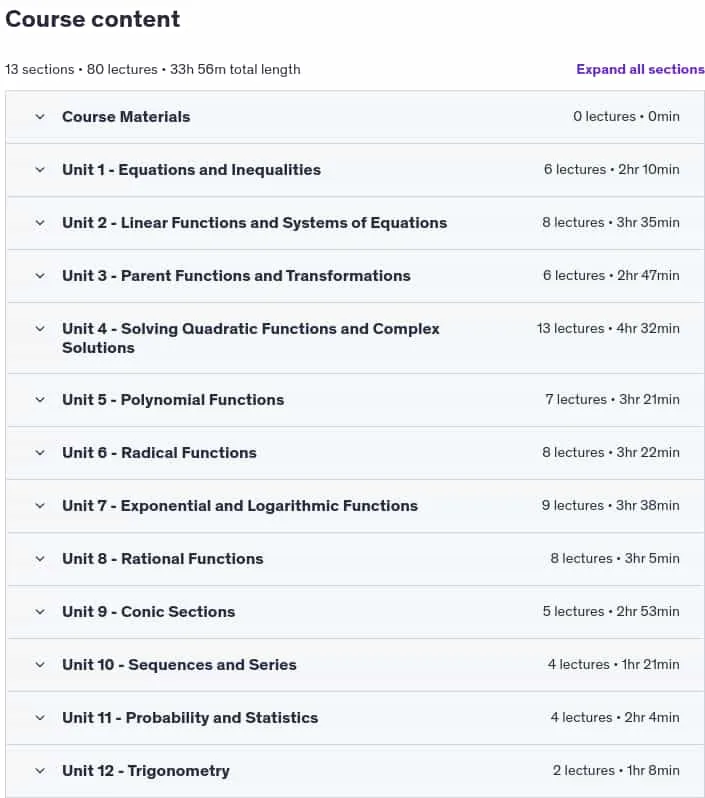Click Unit 12's 2 lectures 1hr 8min label
The image size is (705, 798).
pyautogui.click(x=616, y=770)
